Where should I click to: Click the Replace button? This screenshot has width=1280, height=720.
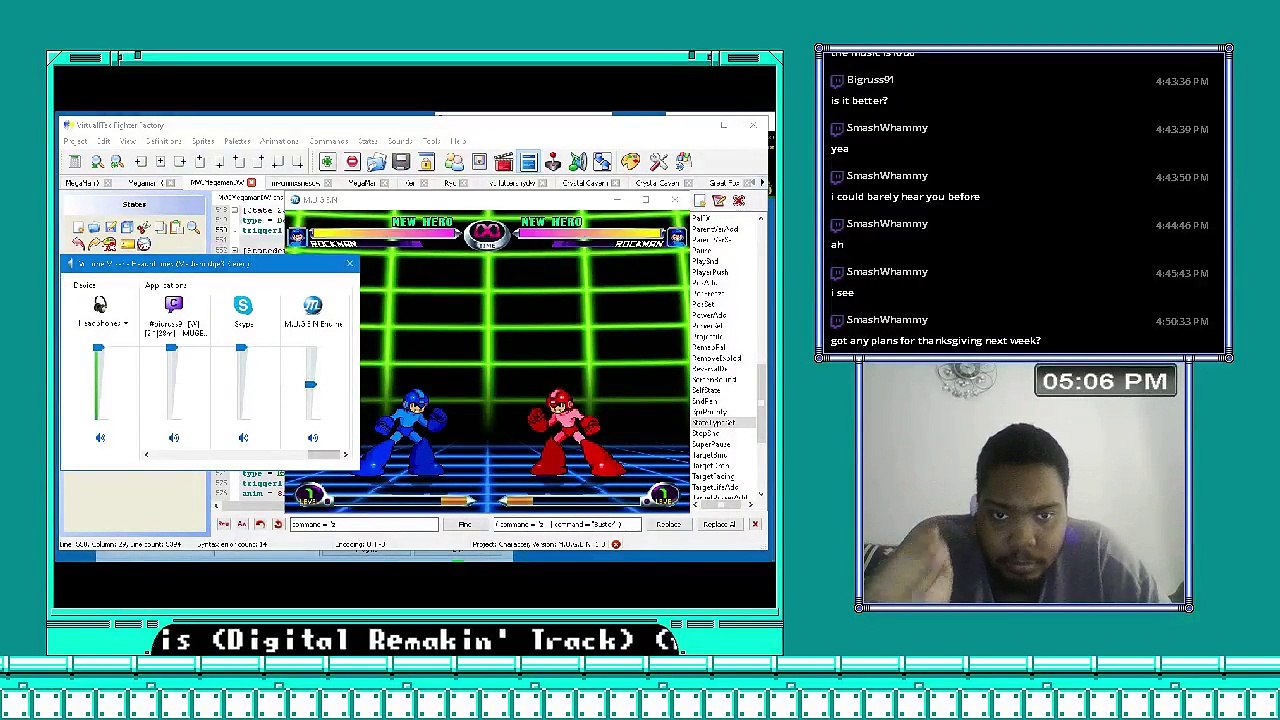(x=668, y=525)
